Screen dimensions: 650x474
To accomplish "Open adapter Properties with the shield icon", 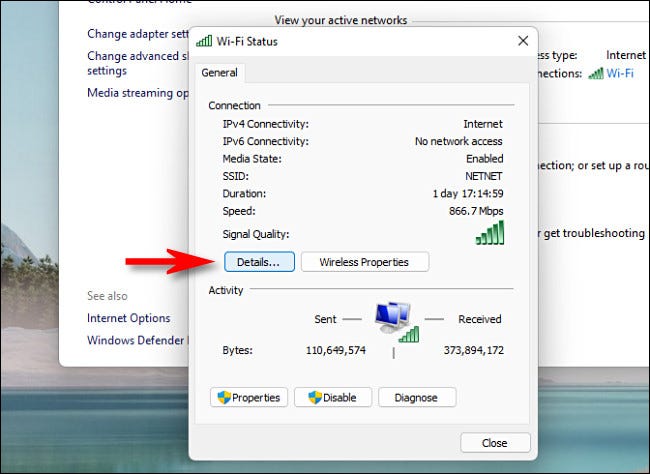I will coord(249,397).
